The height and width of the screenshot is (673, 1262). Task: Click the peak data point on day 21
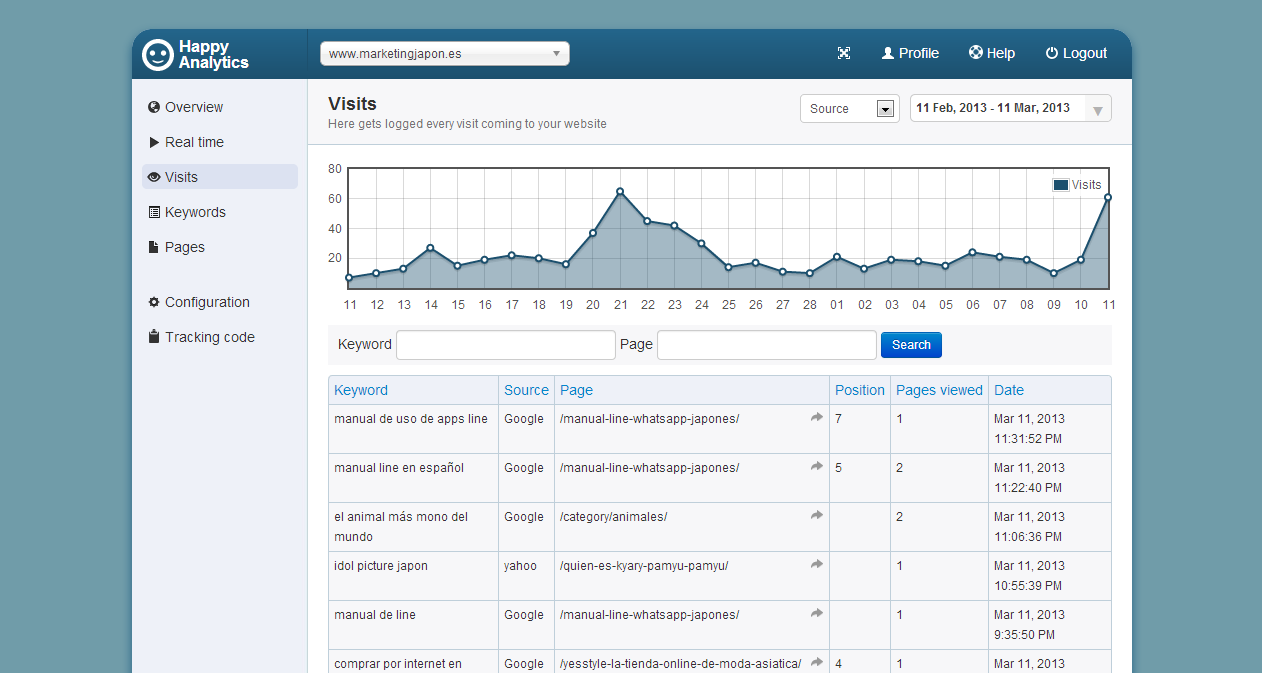(620, 191)
